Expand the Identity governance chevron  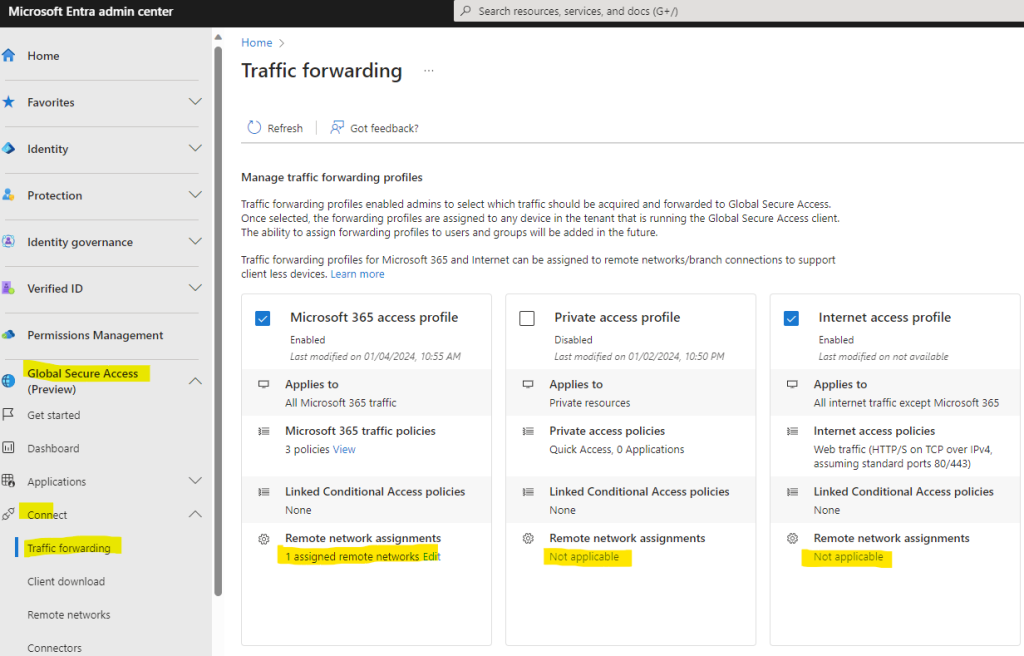[x=195, y=241]
